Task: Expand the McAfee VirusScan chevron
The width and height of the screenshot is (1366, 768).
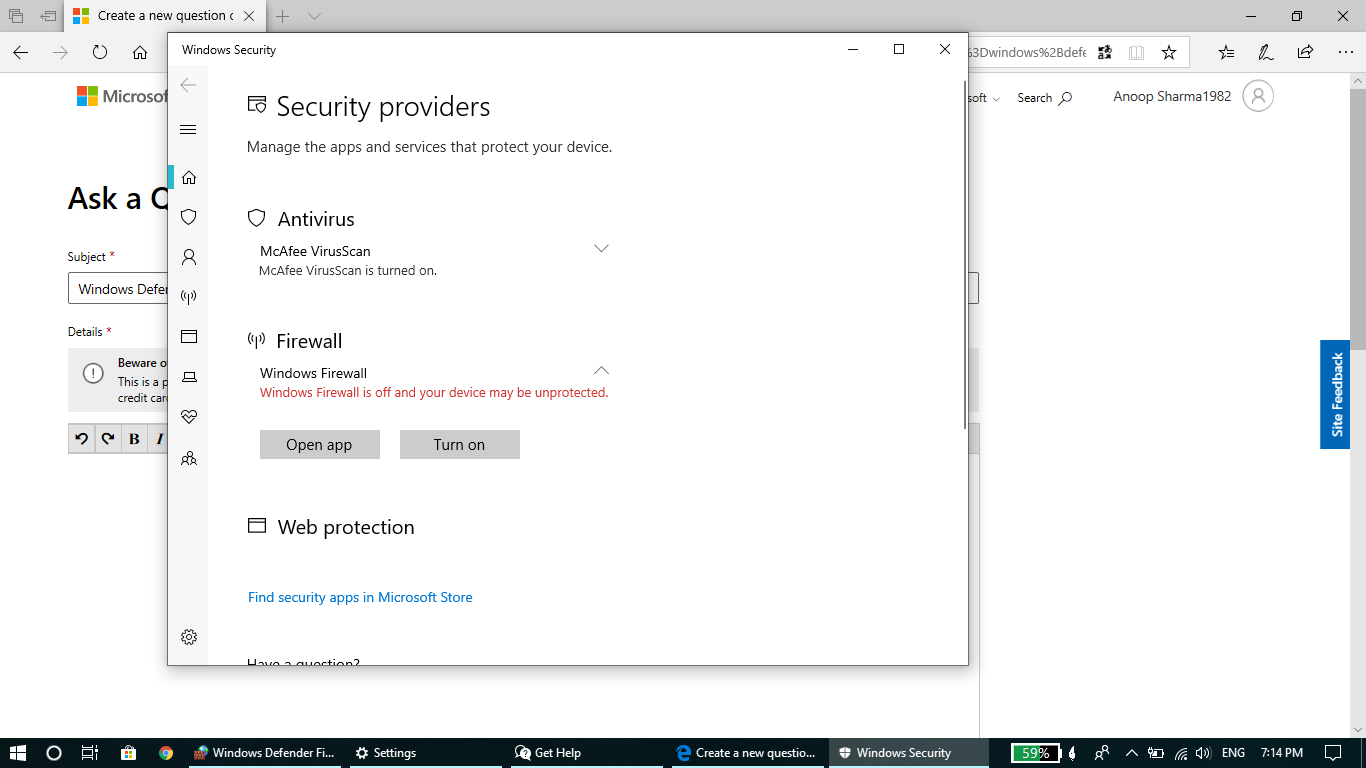Action: [x=601, y=248]
